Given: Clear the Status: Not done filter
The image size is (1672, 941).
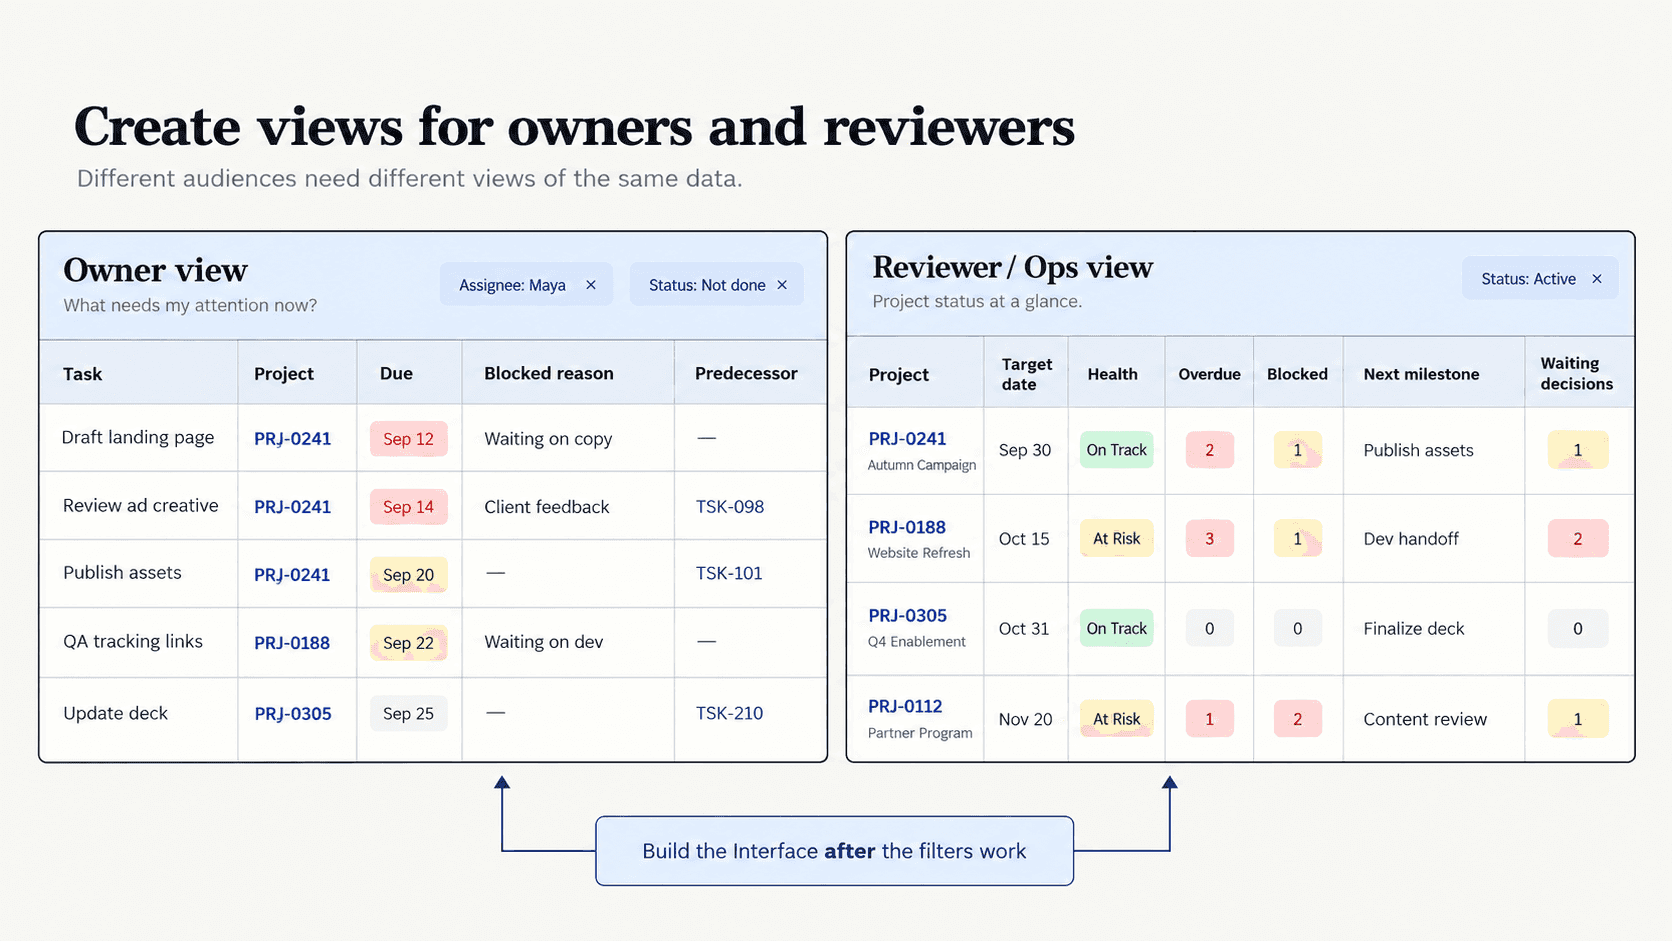Looking at the screenshot, I should [x=782, y=285].
